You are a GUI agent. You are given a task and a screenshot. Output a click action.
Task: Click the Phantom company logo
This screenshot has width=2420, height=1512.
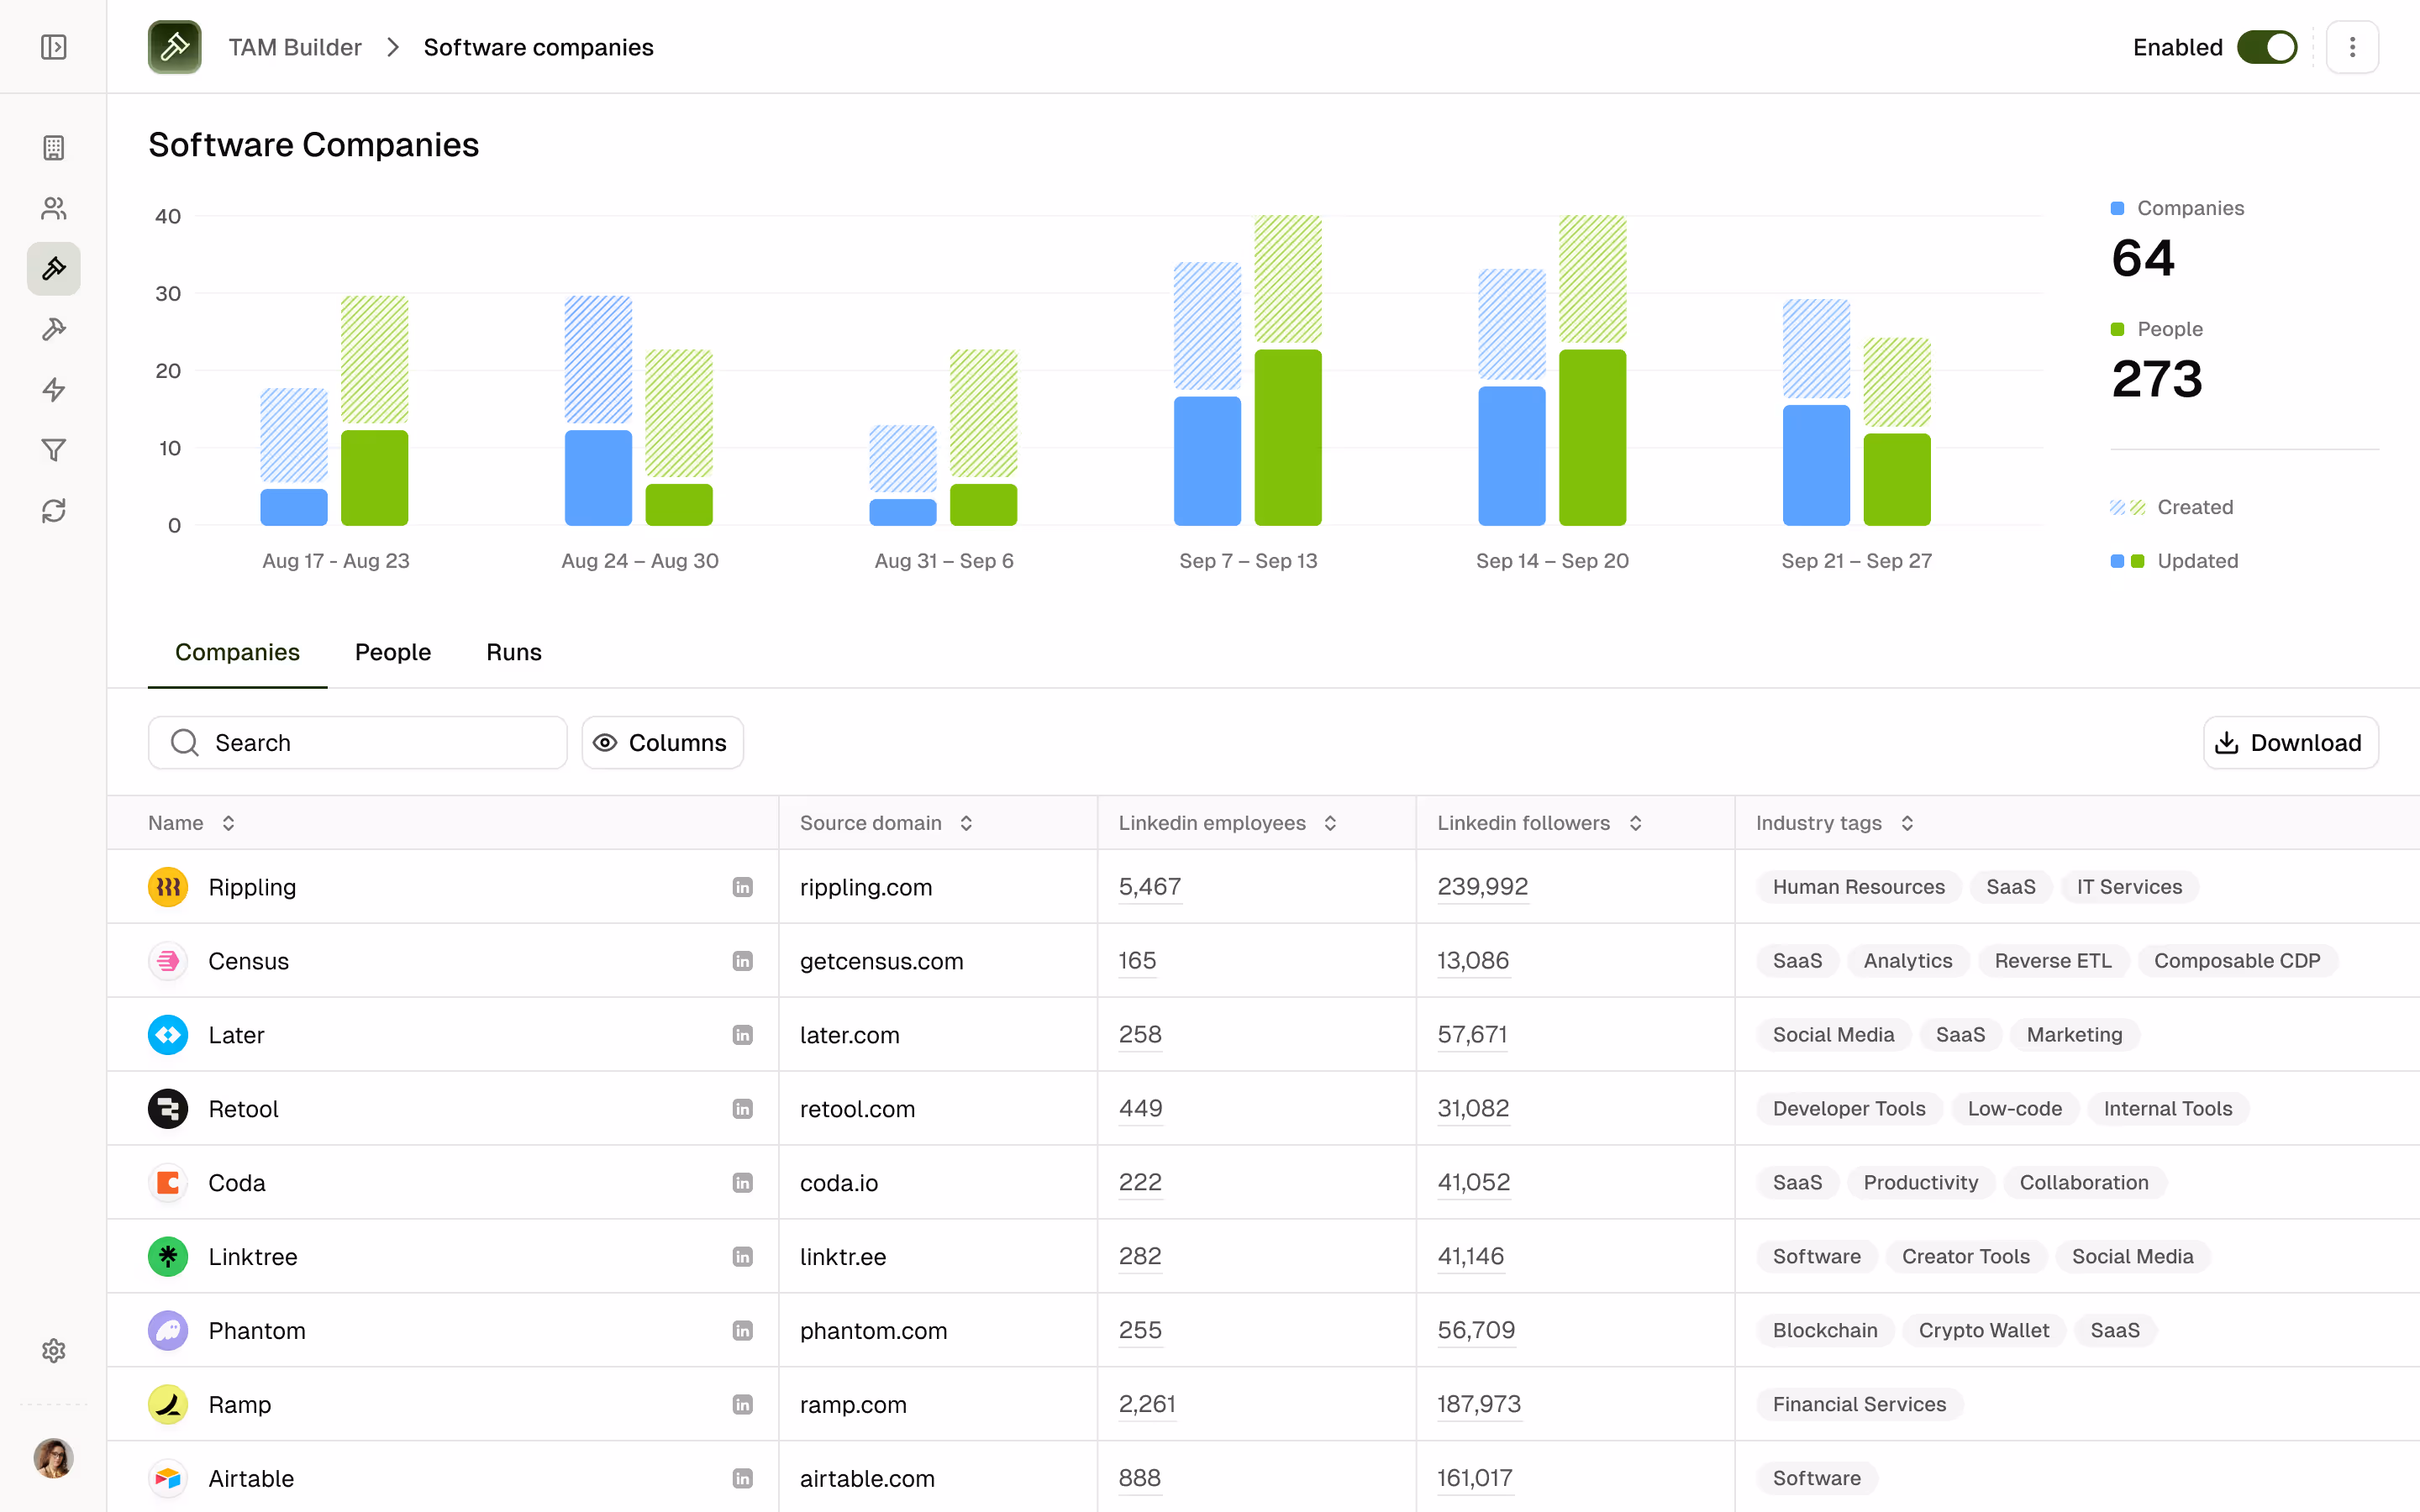tap(168, 1331)
